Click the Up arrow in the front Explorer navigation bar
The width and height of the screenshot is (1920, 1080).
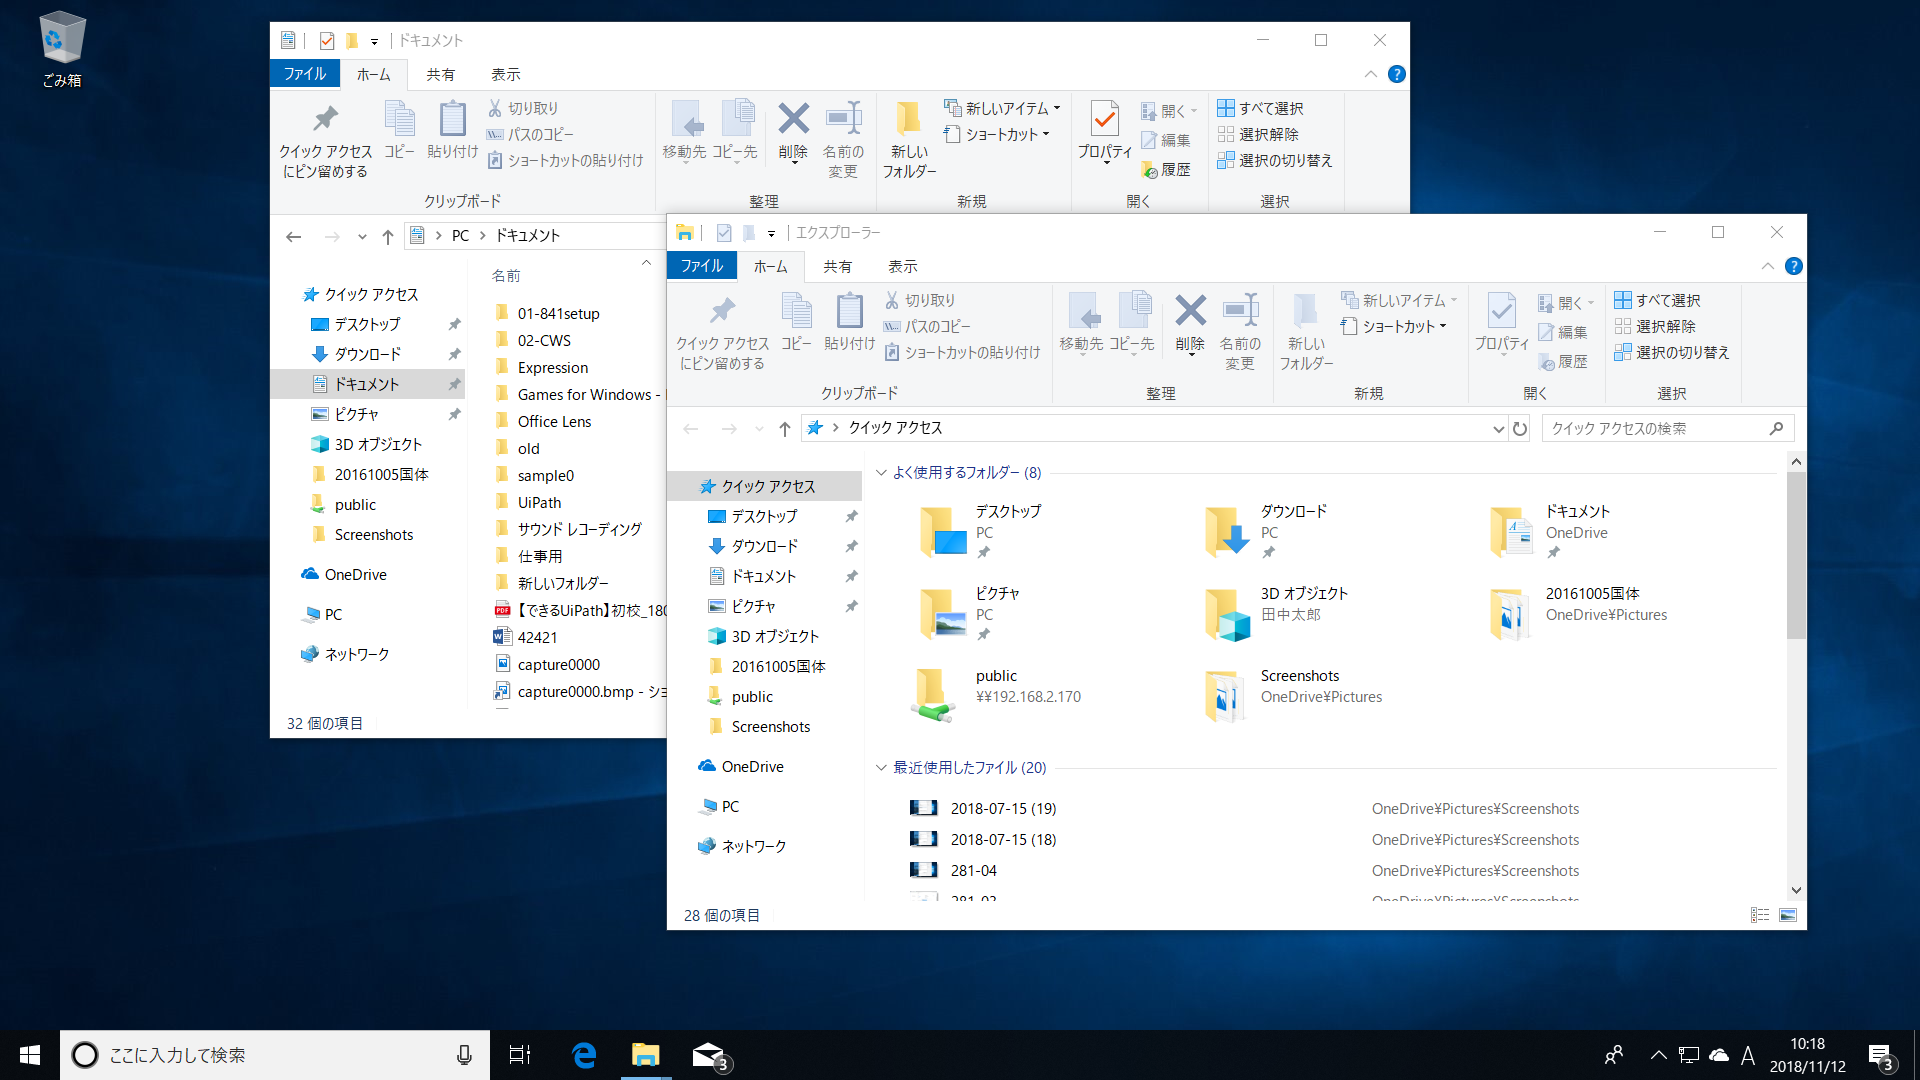click(785, 429)
